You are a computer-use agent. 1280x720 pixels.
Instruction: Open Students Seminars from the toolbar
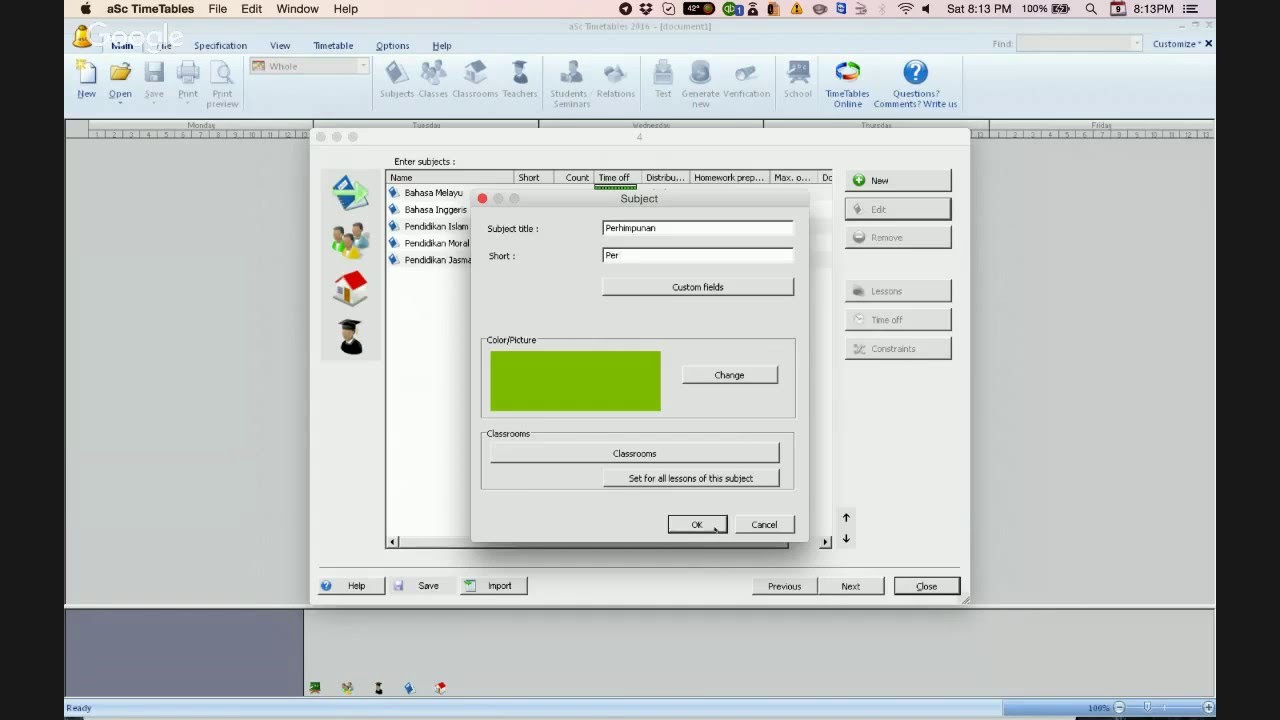pos(570,84)
